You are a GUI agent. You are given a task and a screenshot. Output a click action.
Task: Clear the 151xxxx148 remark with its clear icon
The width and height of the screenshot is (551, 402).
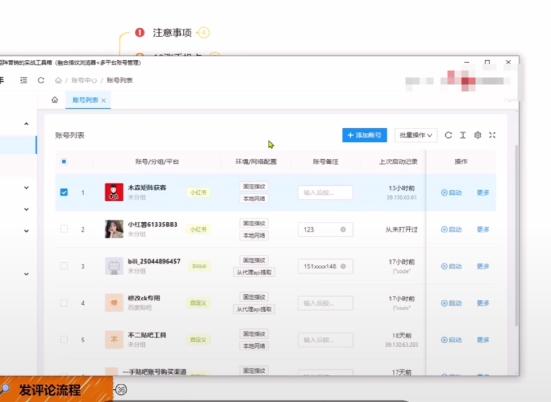point(343,266)
